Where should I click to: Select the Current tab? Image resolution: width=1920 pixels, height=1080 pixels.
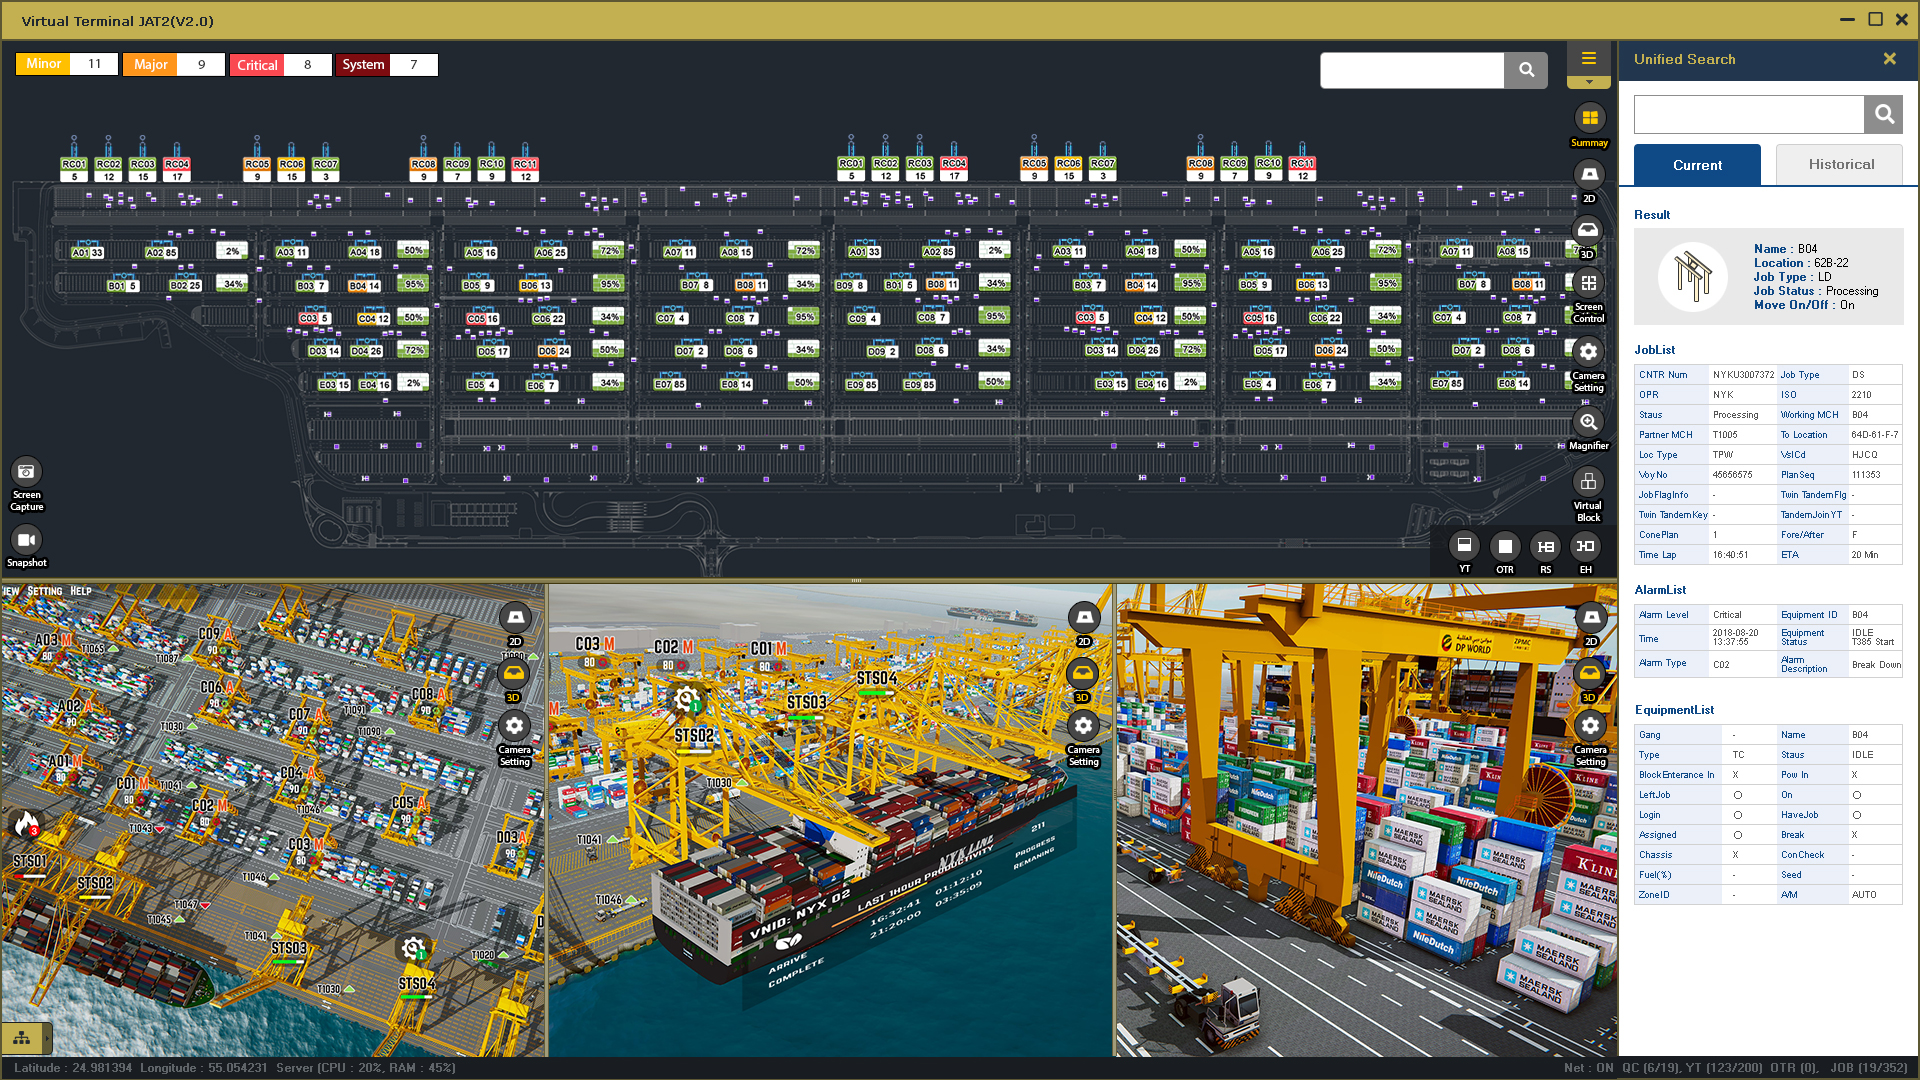click(x=1697, y=165)
